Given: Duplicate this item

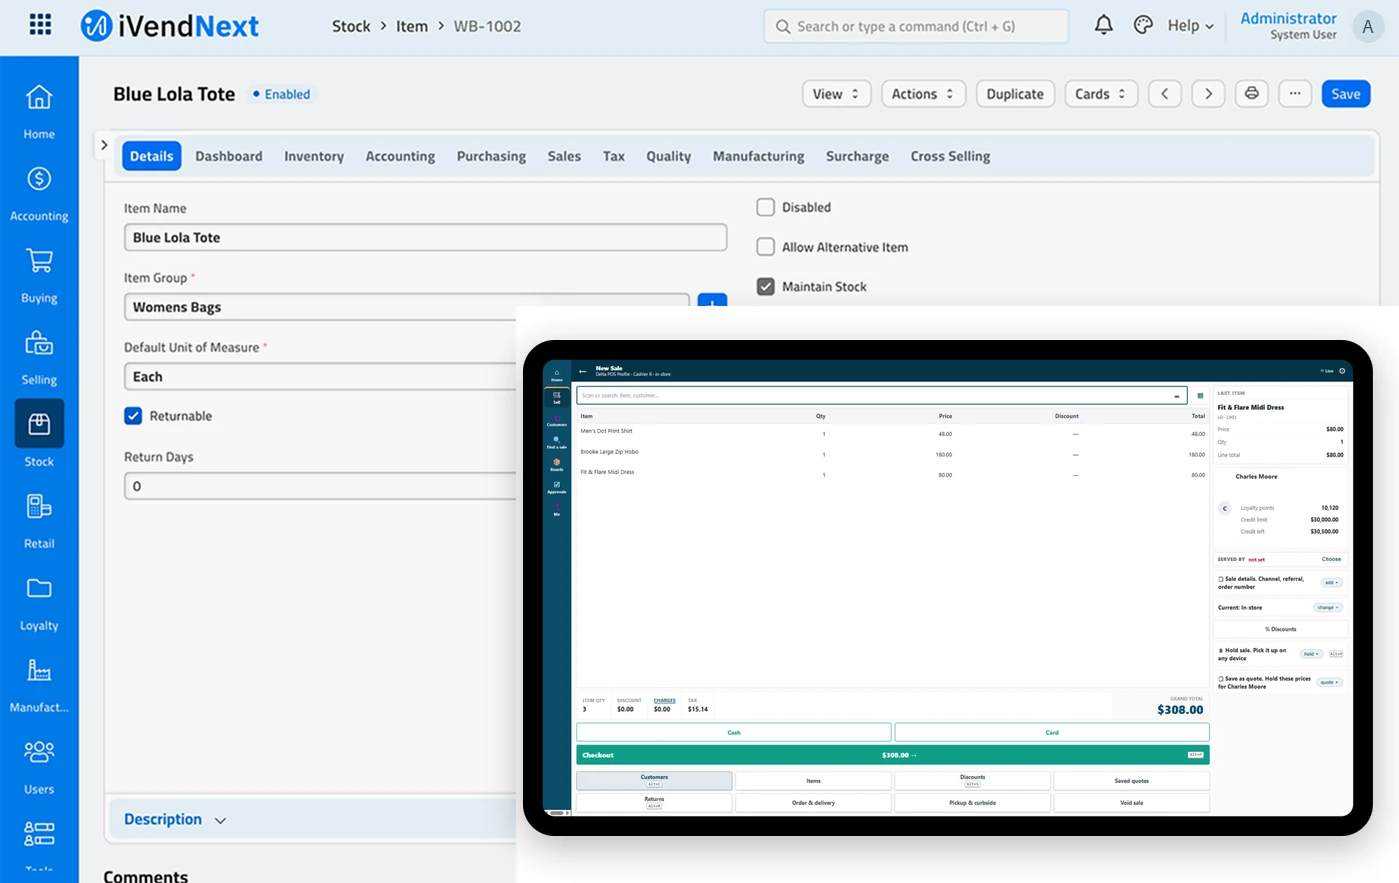Looking at the screenshot, I should (x=1015, y=94).
